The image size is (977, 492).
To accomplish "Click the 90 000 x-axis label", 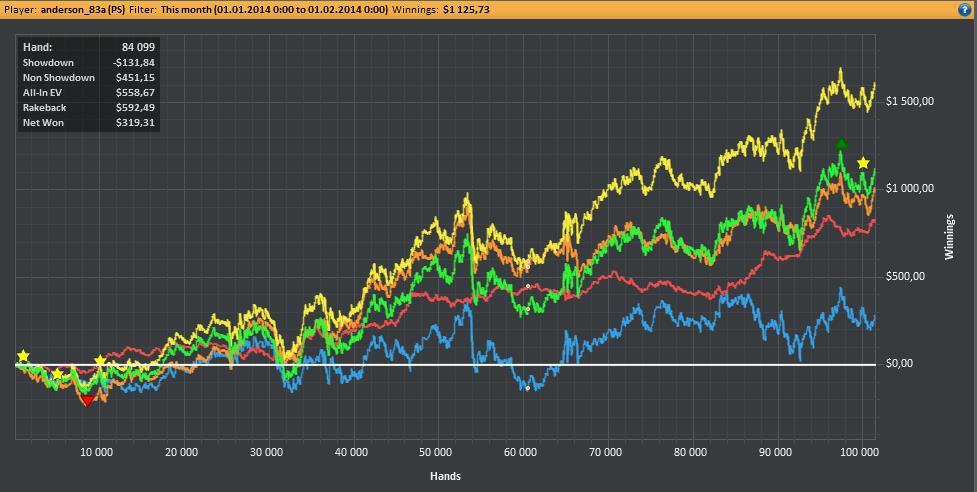I will coord(775,452).
